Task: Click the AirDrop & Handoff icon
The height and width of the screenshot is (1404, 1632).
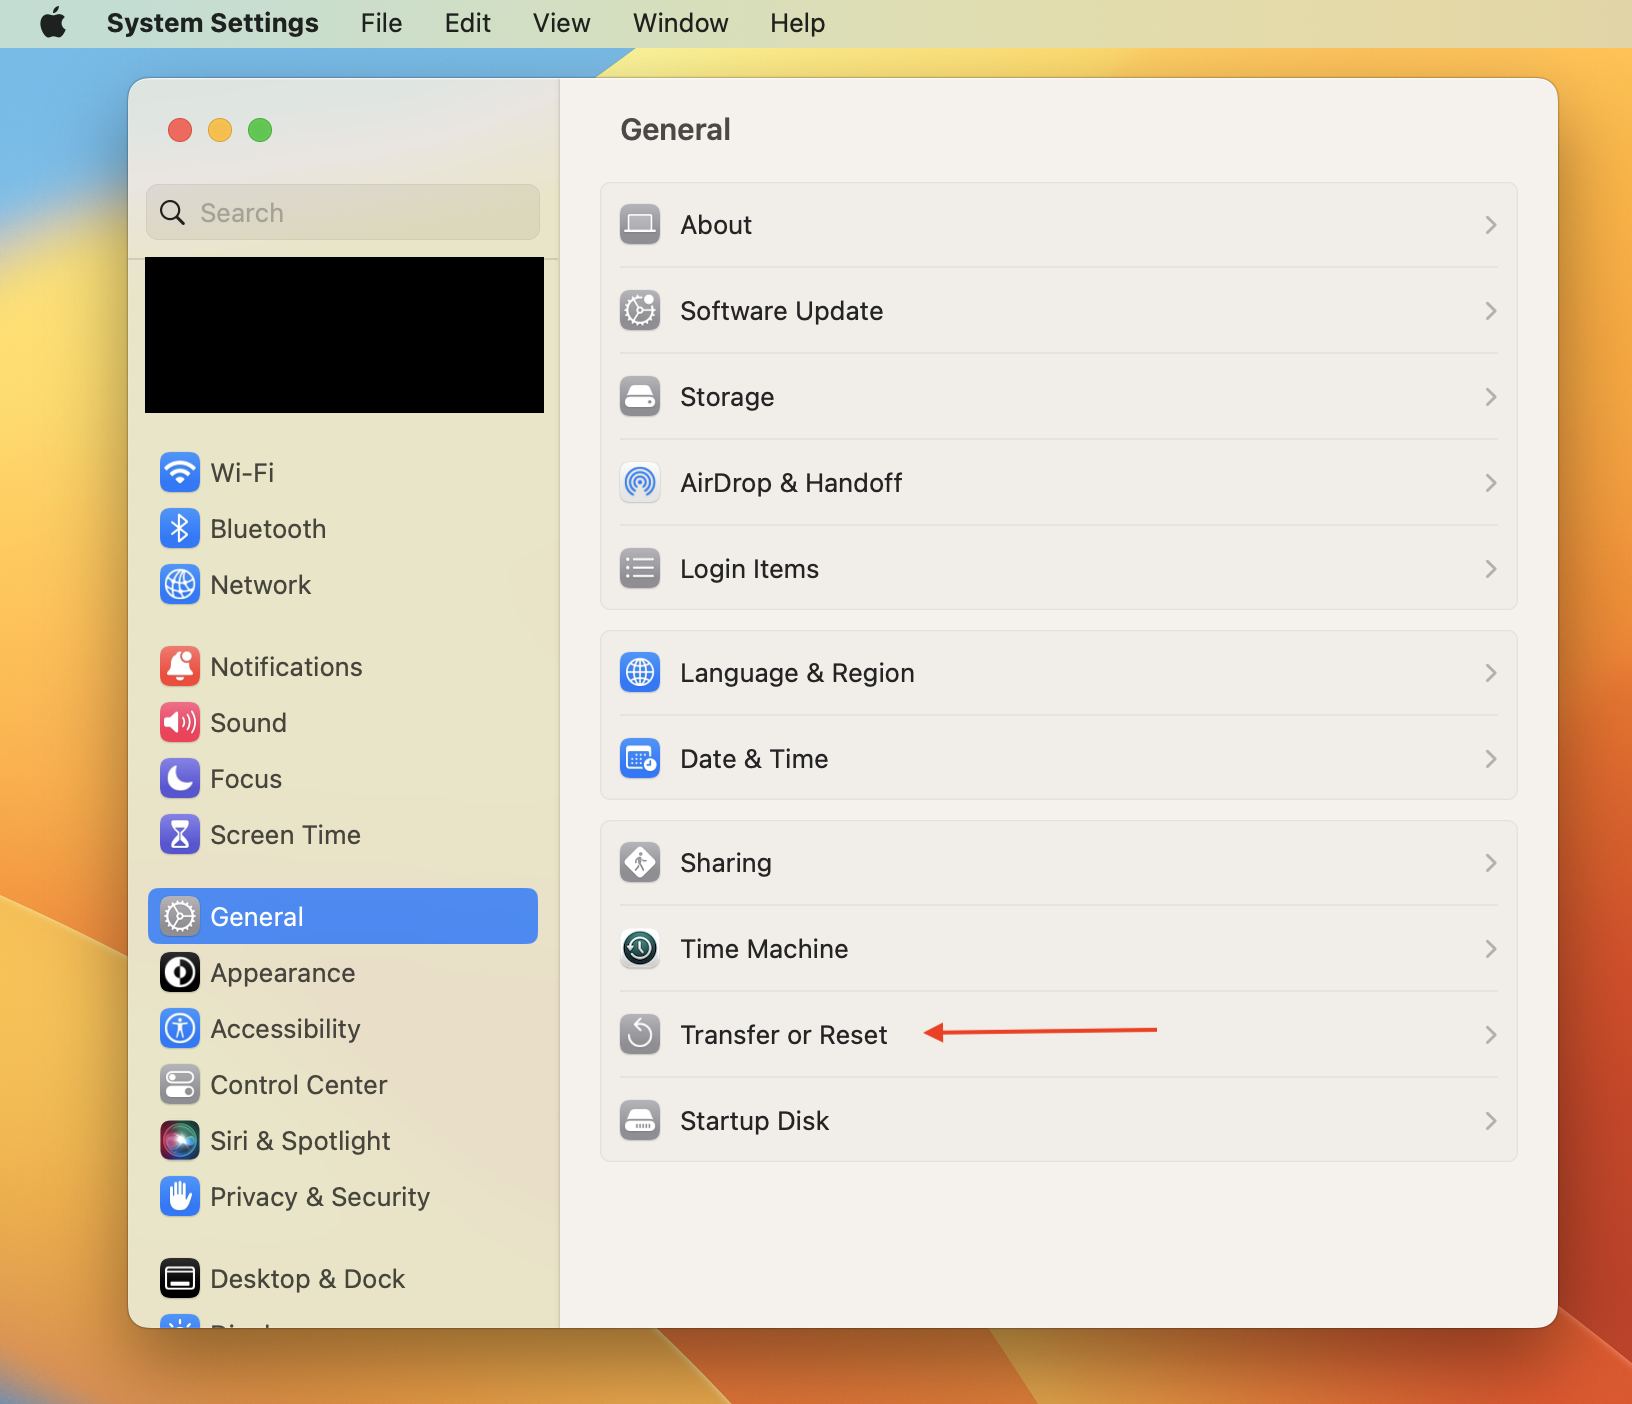Action: [640, 482]
